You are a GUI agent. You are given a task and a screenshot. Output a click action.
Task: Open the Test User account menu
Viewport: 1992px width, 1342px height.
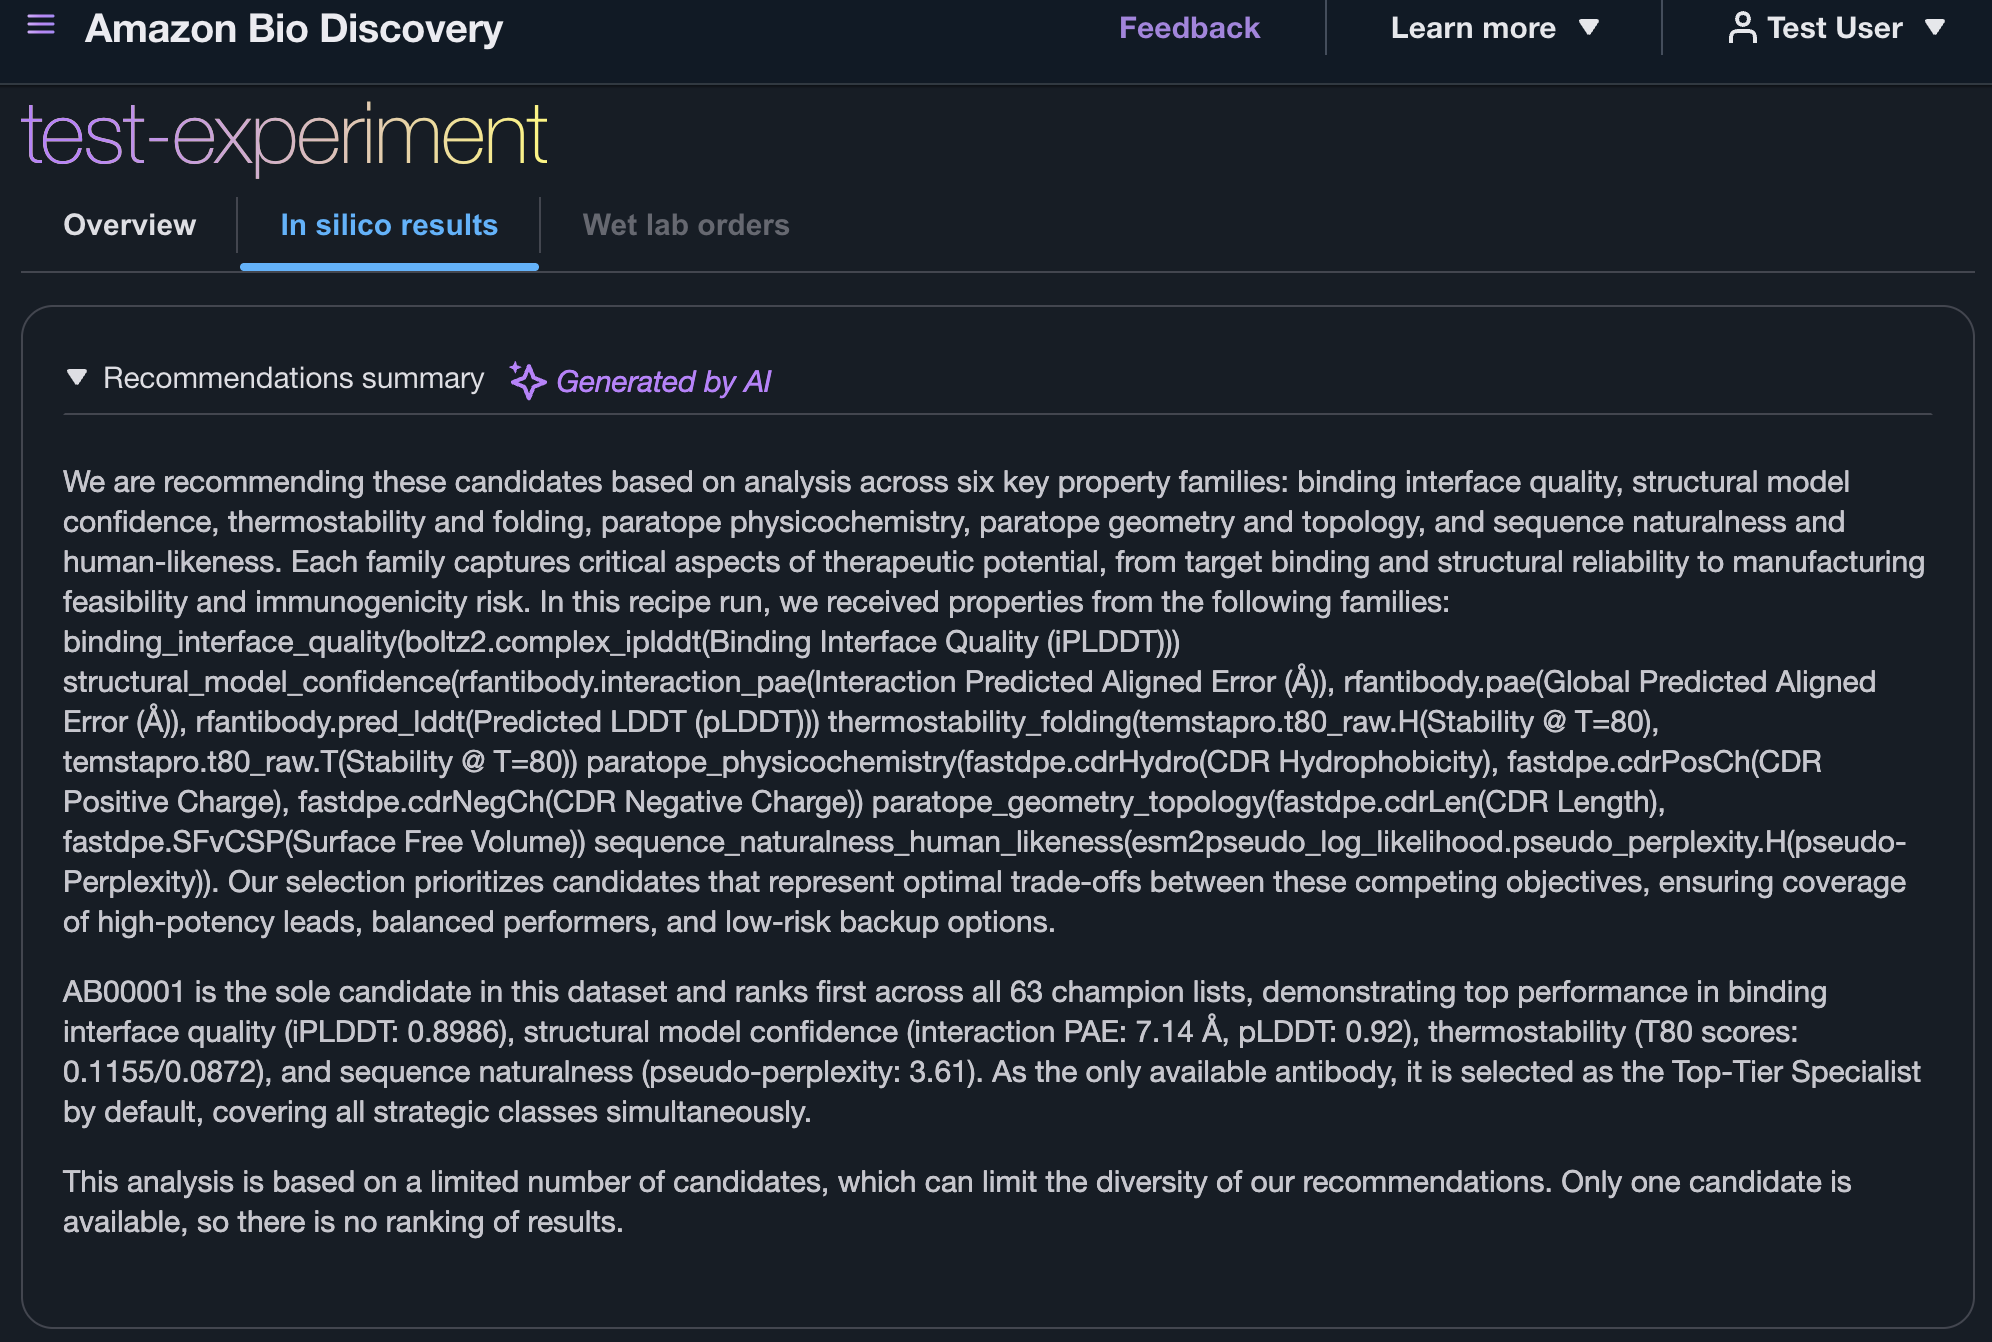(x=1837, y=28)
